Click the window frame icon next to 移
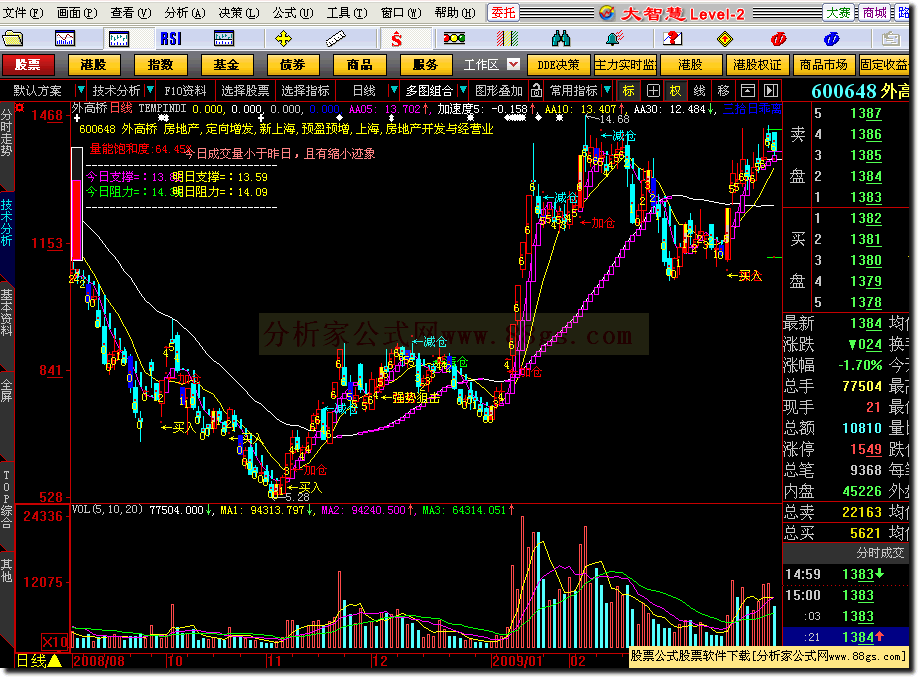Screen dimensions: 921x679 click(x=747, y=90)
